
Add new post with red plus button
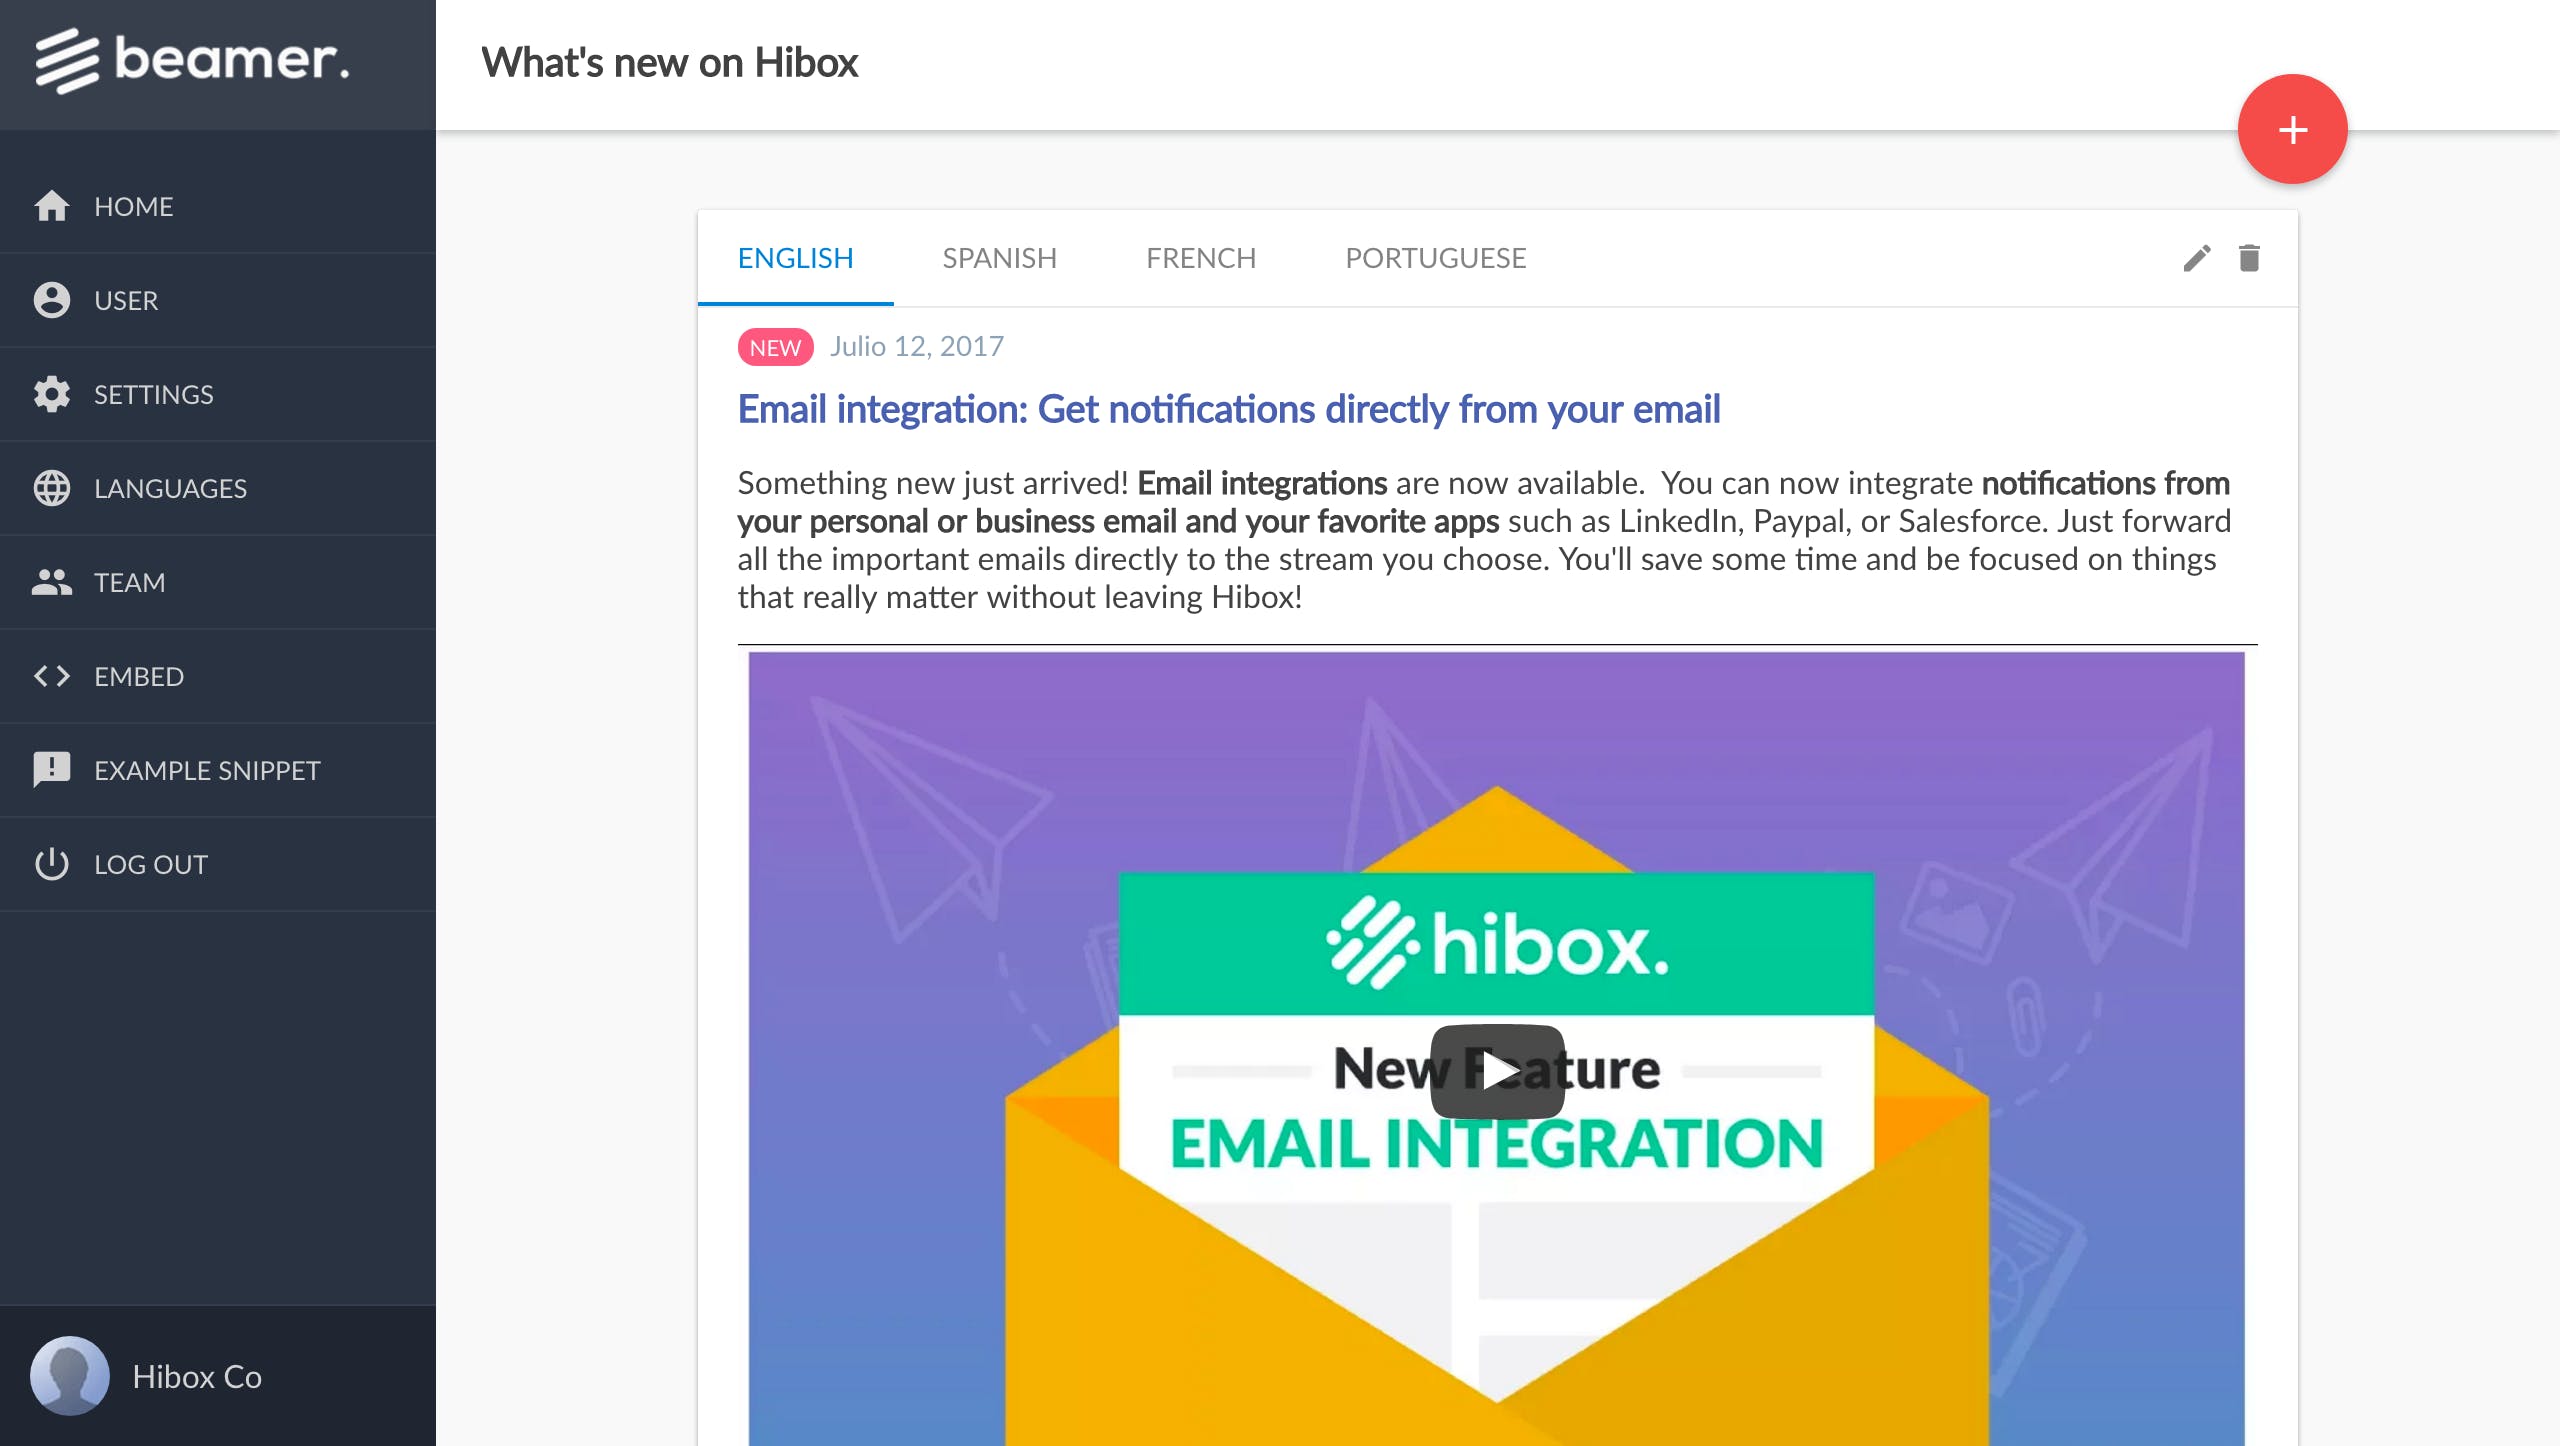pos(2292,130)
